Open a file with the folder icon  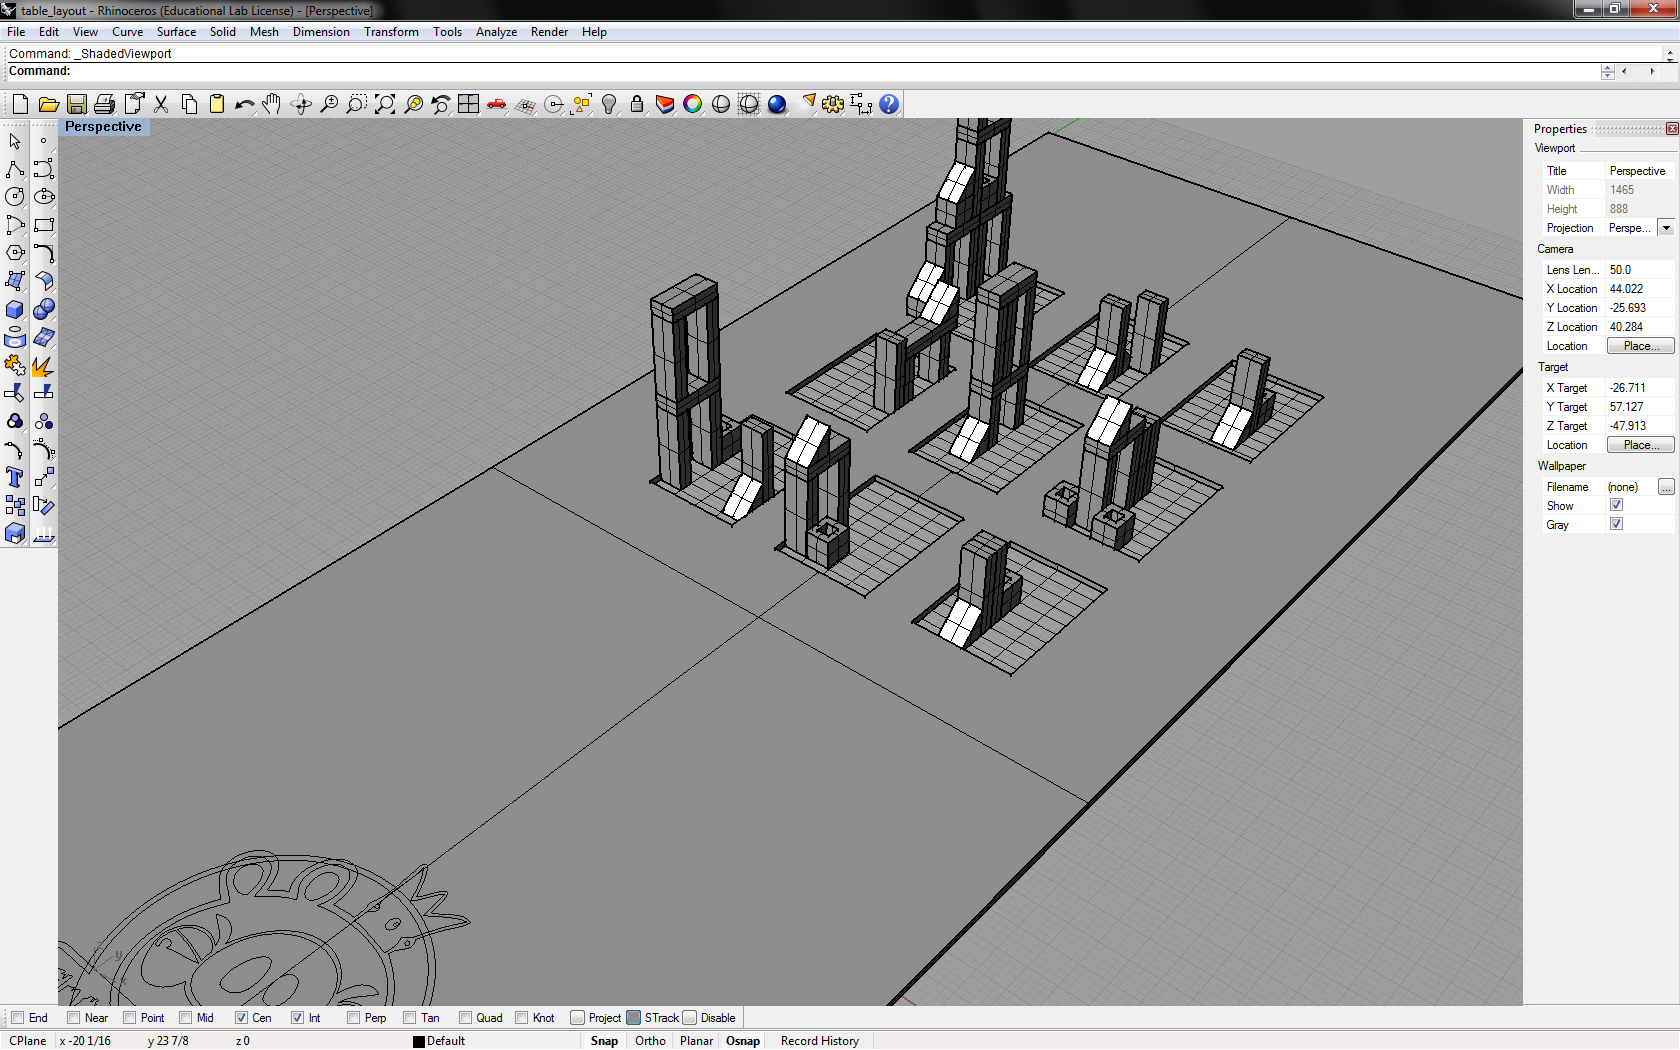[48, 104]
